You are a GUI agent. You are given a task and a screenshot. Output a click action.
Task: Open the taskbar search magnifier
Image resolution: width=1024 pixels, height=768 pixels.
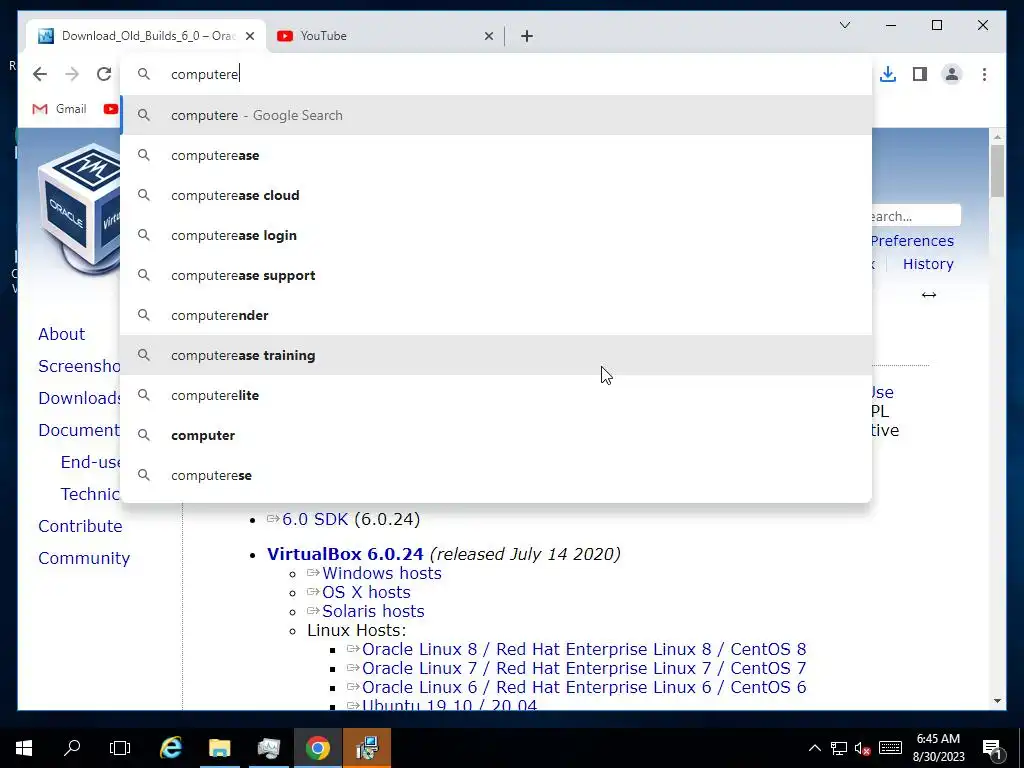point(72,748)
